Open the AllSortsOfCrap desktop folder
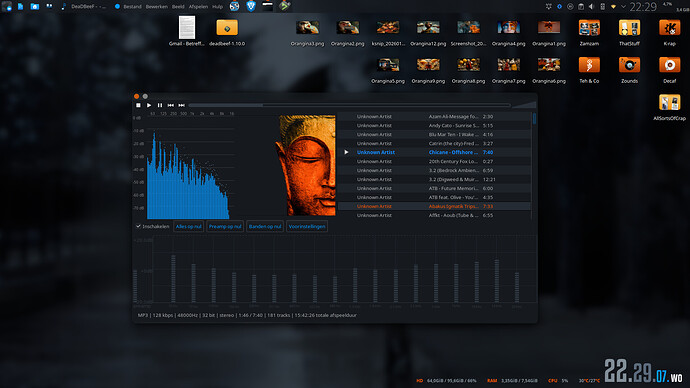The image size is (690, 388). pyautogui.click(x=669, y=107)
